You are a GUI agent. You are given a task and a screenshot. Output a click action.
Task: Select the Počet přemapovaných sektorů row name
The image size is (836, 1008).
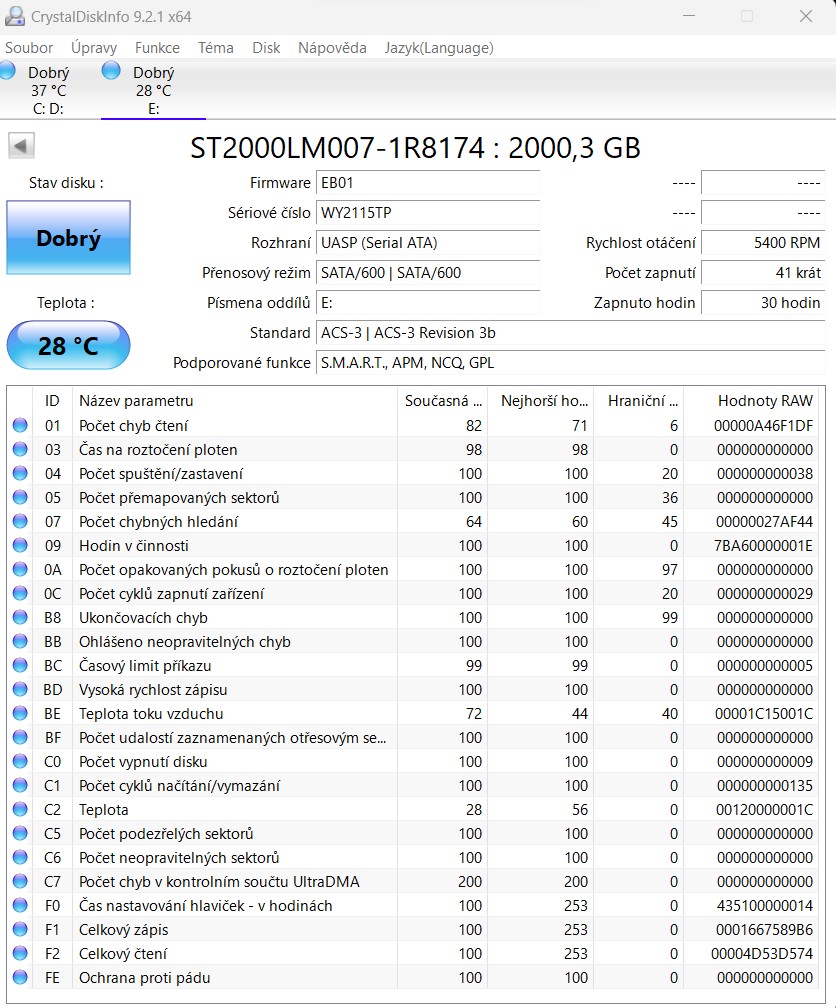pos(179,498)
